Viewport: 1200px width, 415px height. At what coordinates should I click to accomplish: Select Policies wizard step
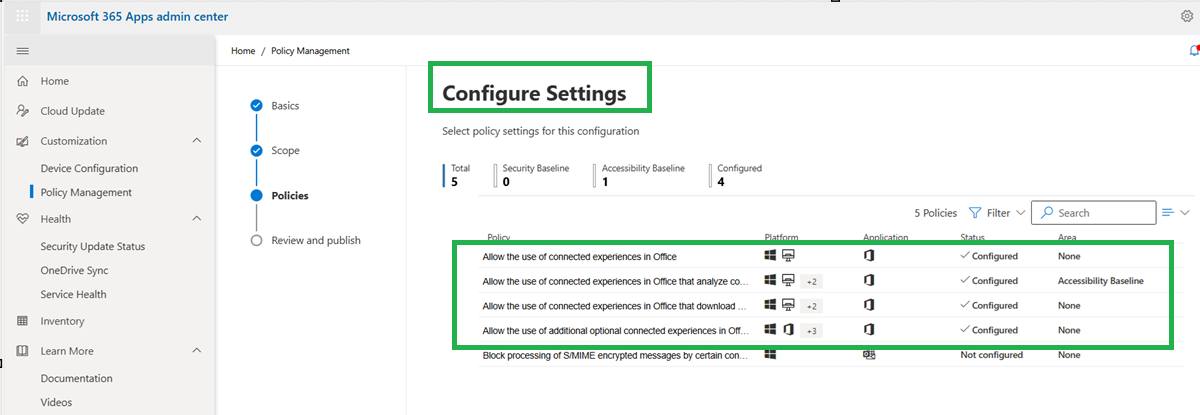[290, 195]
